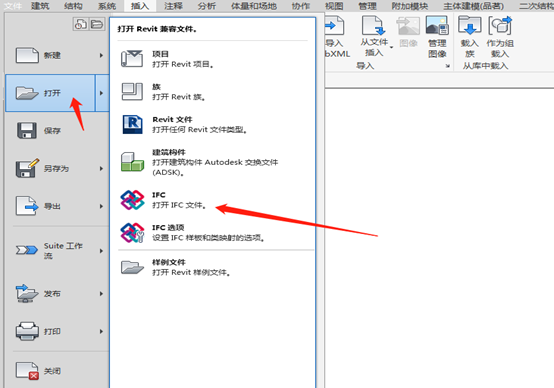Image resolution: width=554 pixels, height=388 pixels.
Task: Select the Revit file open icon
Action: click(x=132, y=124)
